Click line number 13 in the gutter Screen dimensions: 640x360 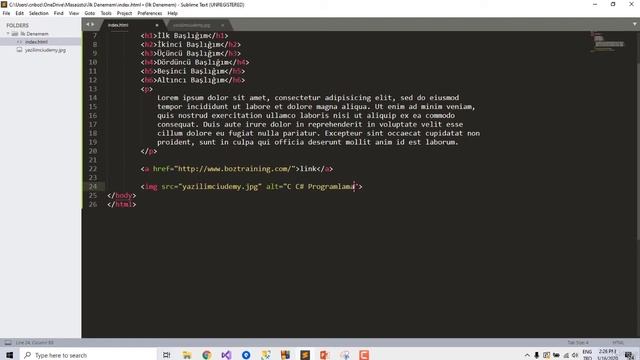(93, 89)
